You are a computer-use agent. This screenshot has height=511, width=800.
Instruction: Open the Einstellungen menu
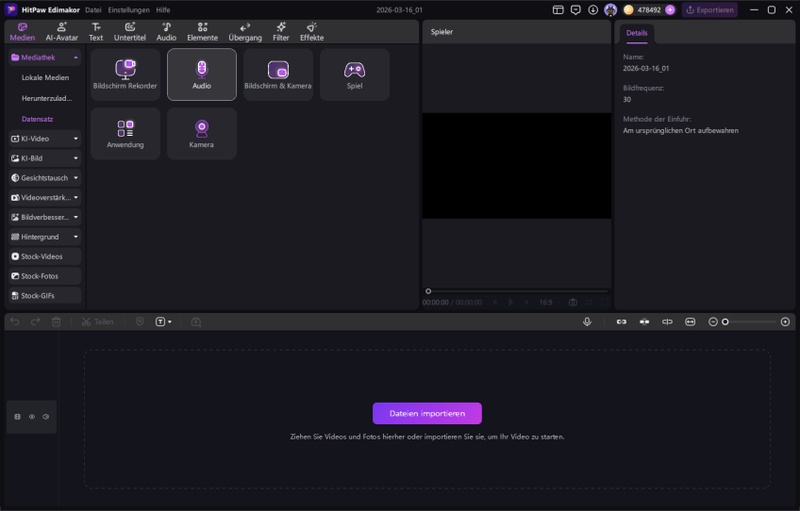pos(128,10)
